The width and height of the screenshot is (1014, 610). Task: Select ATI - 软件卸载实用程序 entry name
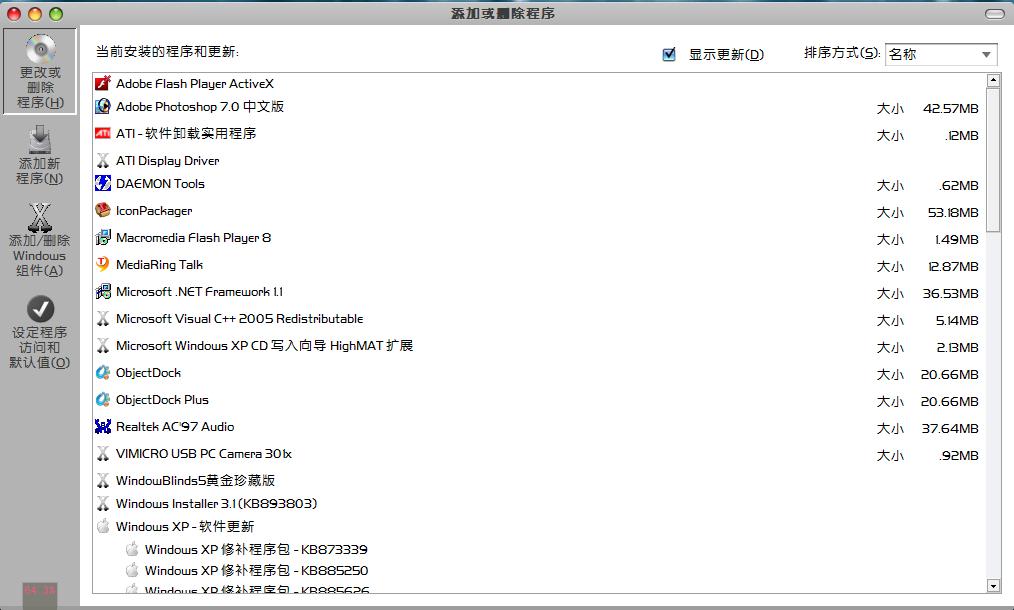(186, 134)
